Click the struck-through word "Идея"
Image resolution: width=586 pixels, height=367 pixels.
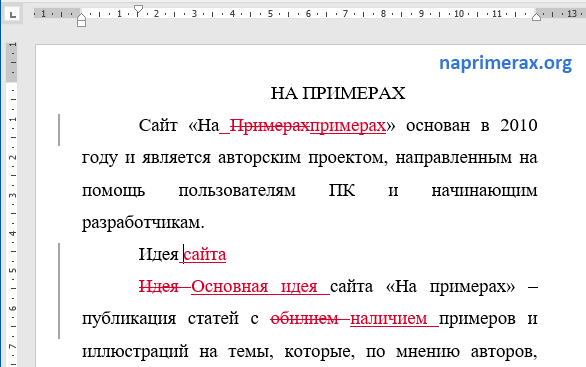(x=158, y=287)
